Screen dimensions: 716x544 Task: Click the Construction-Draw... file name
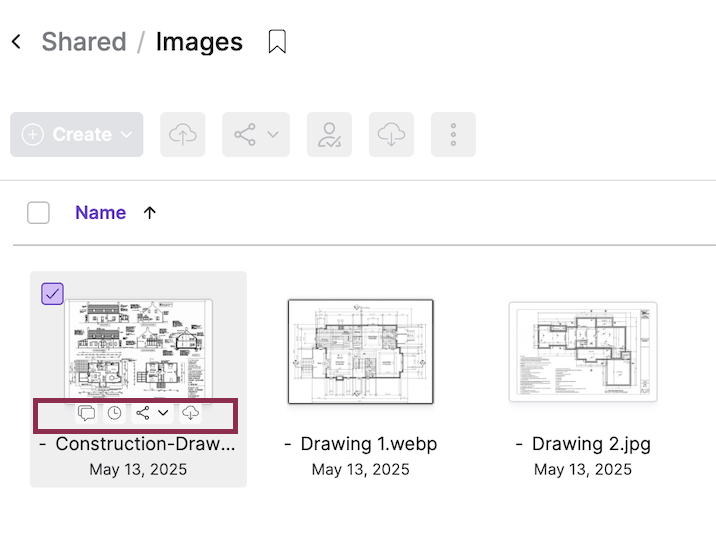[145, 444]
